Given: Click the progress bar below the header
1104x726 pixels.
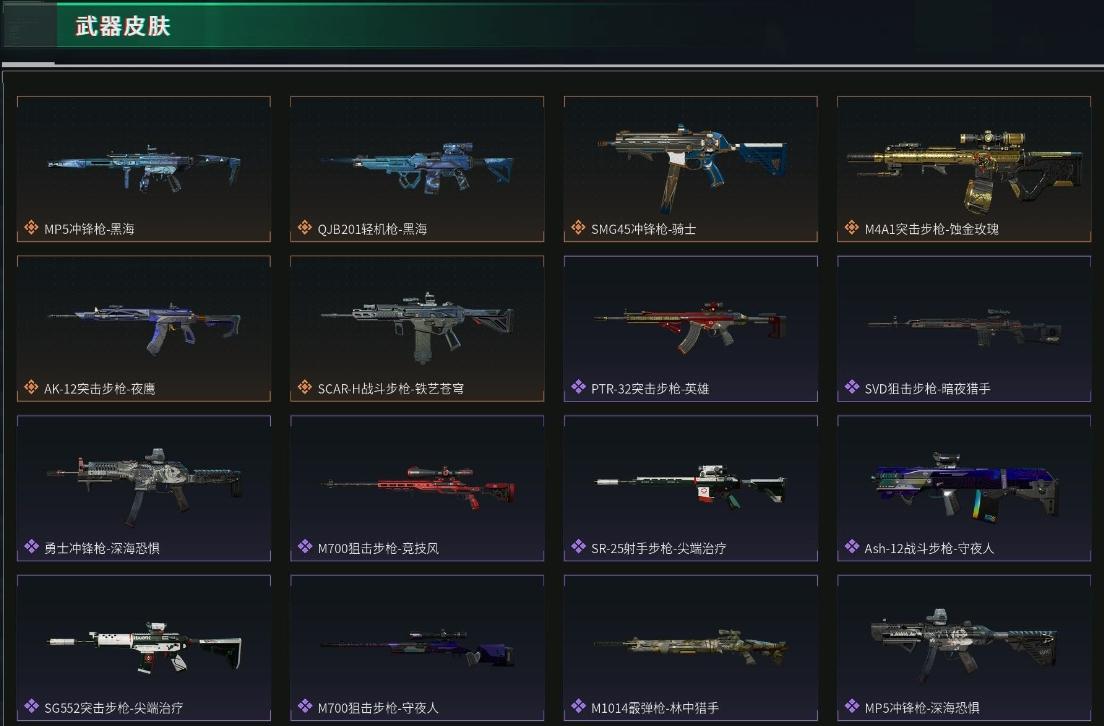Looking at the screenshot, I should click(x=552, y=65).
